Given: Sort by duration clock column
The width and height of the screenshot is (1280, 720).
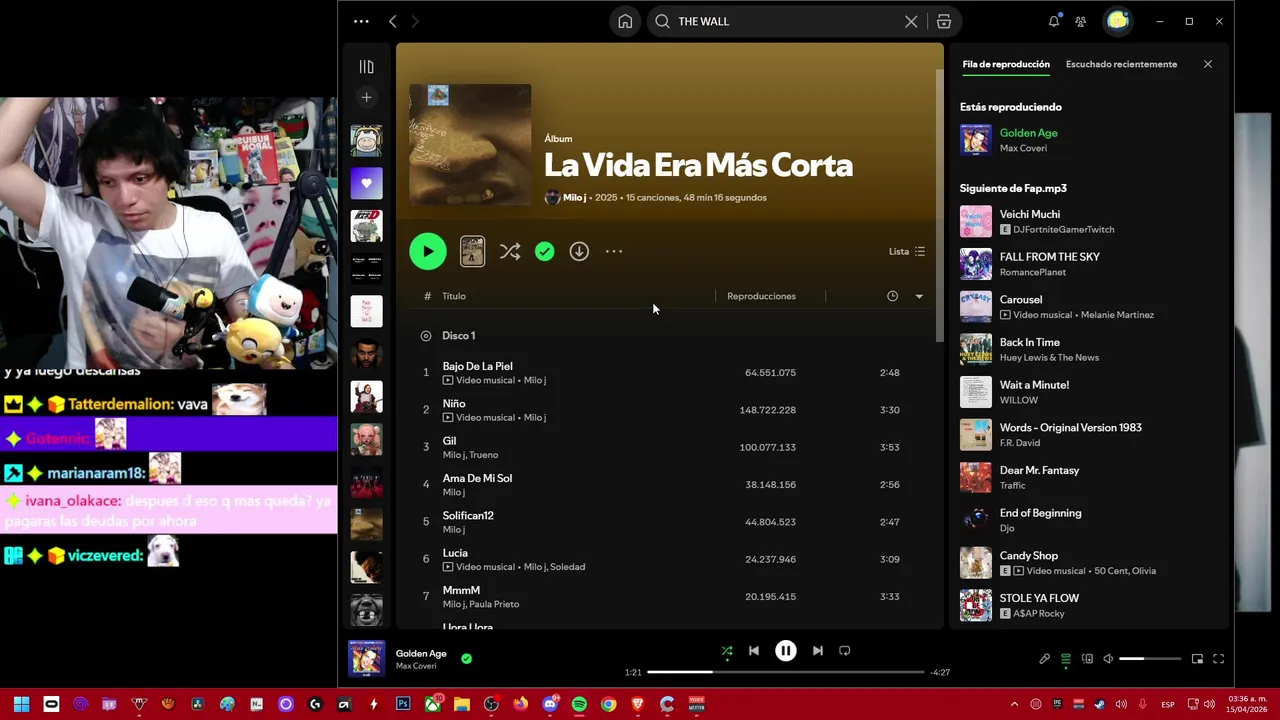Looking at the screenshot, I should [892, 296].
